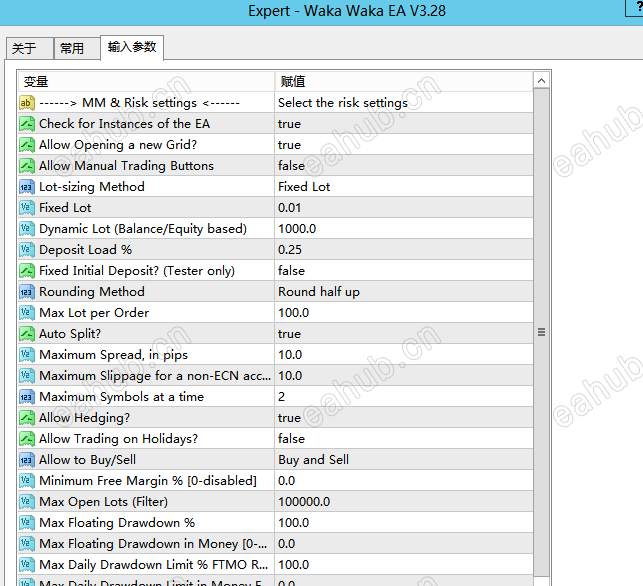Select the Max Daily Drawdown Limit % FTMO label
This screenshot has width=643, height=586.
point(154,565)
